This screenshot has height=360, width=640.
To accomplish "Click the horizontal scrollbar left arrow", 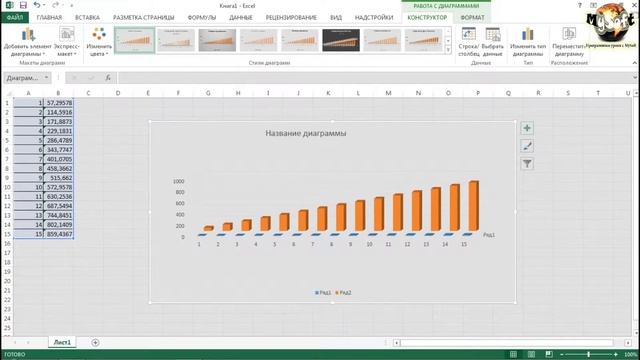I will pos(396,343).
